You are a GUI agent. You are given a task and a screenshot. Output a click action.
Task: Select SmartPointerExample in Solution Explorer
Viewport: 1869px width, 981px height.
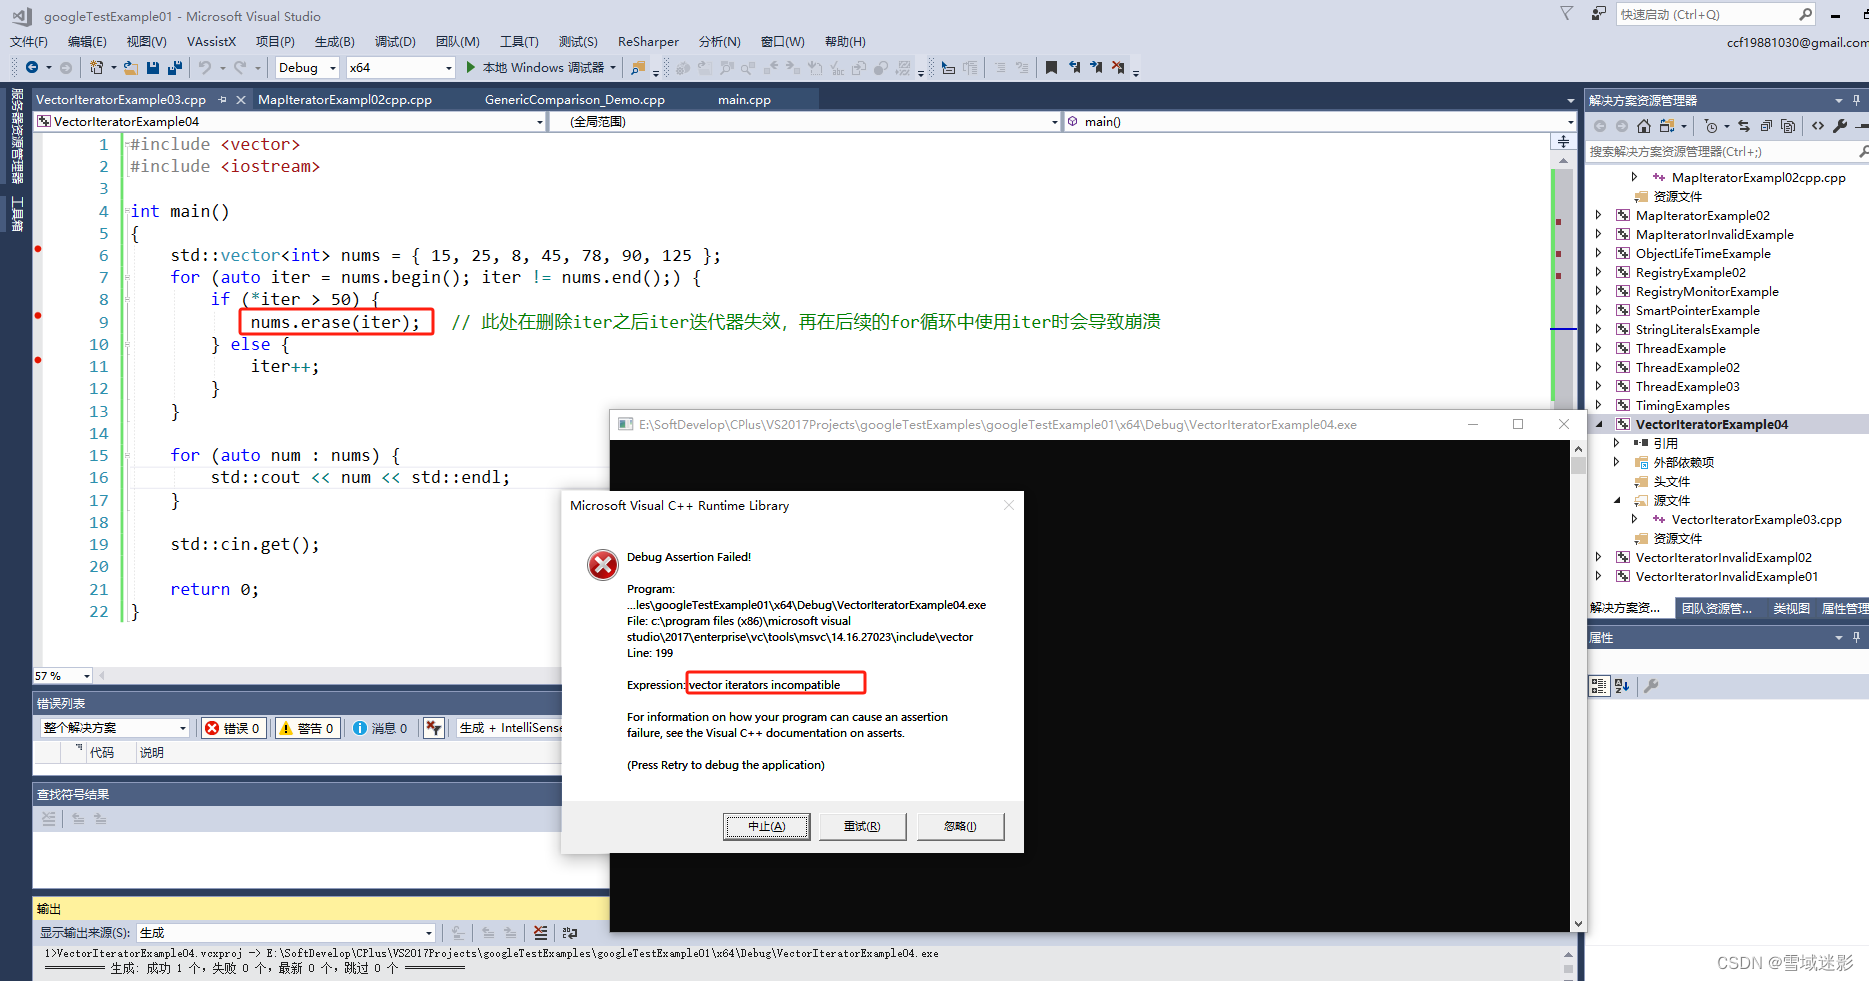click(x=1698, y=310)
